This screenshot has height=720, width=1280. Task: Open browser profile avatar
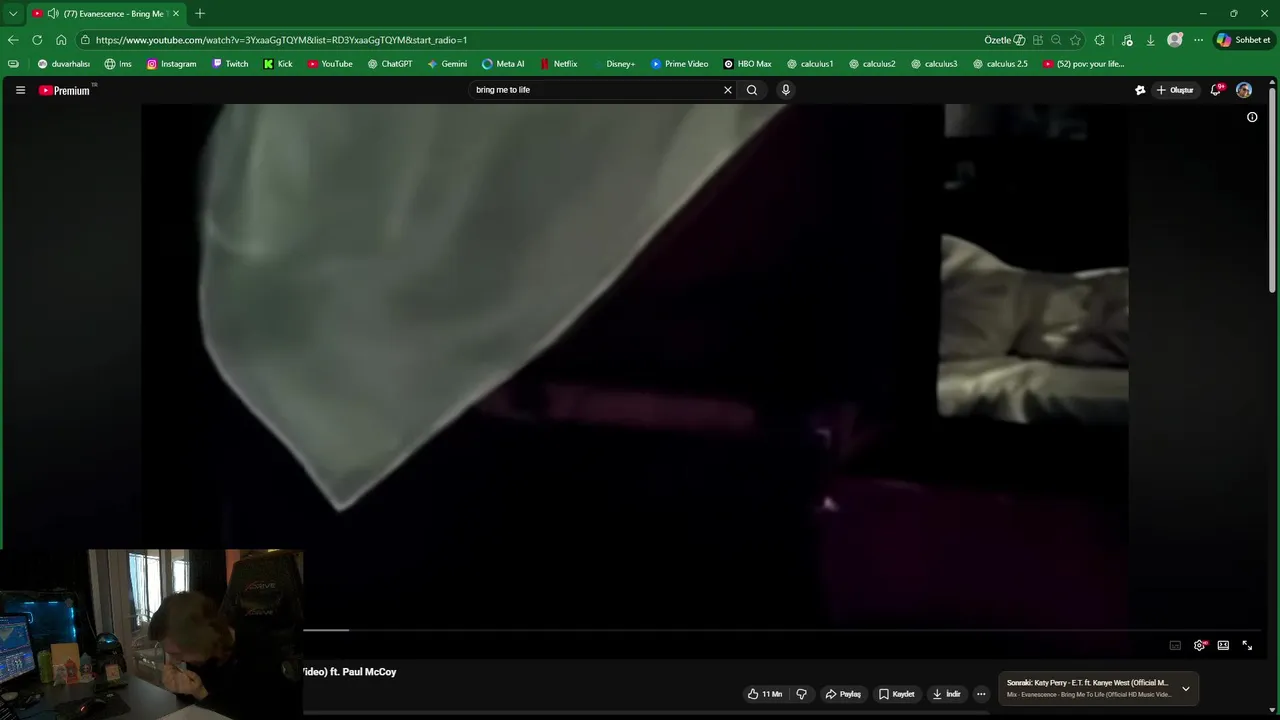coord(1175,40)
